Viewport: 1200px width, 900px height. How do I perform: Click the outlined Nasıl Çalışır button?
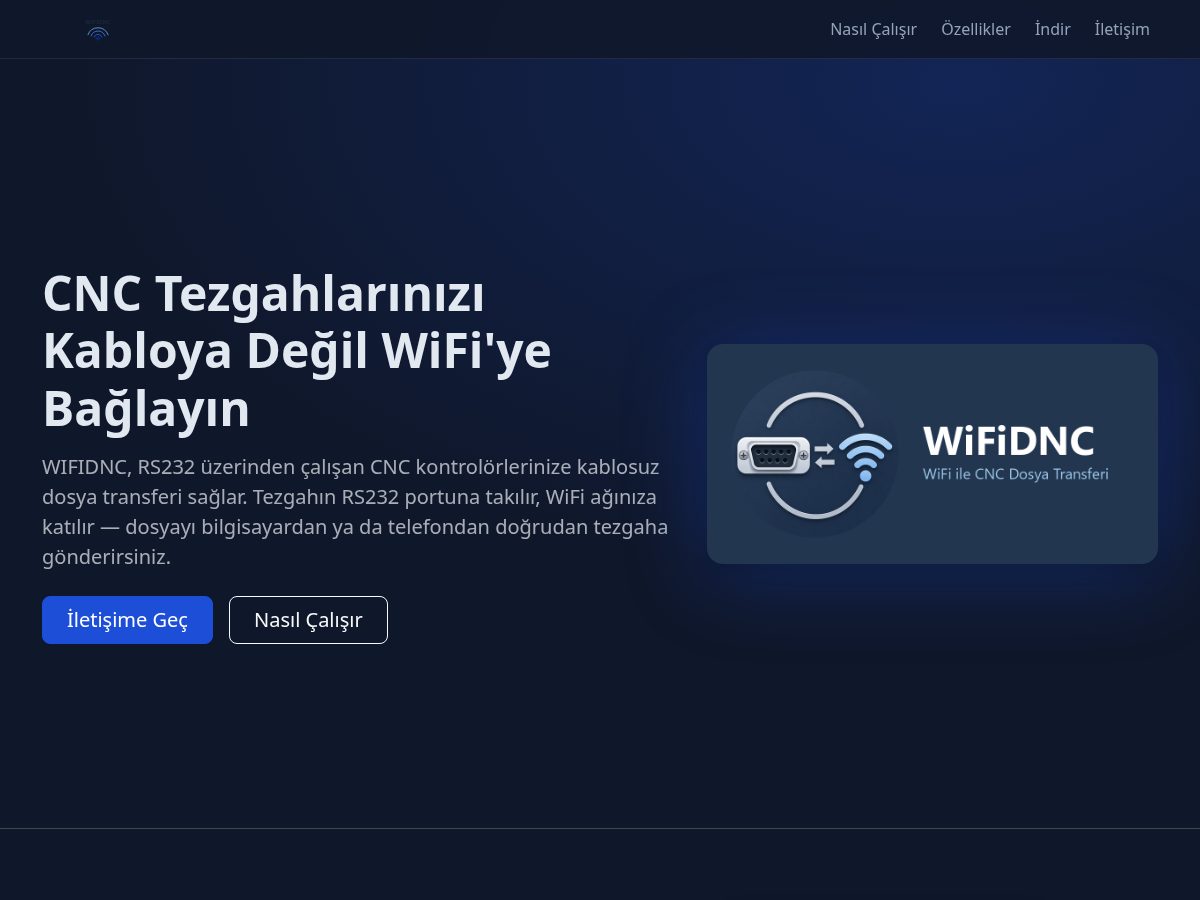click(308, 620)
